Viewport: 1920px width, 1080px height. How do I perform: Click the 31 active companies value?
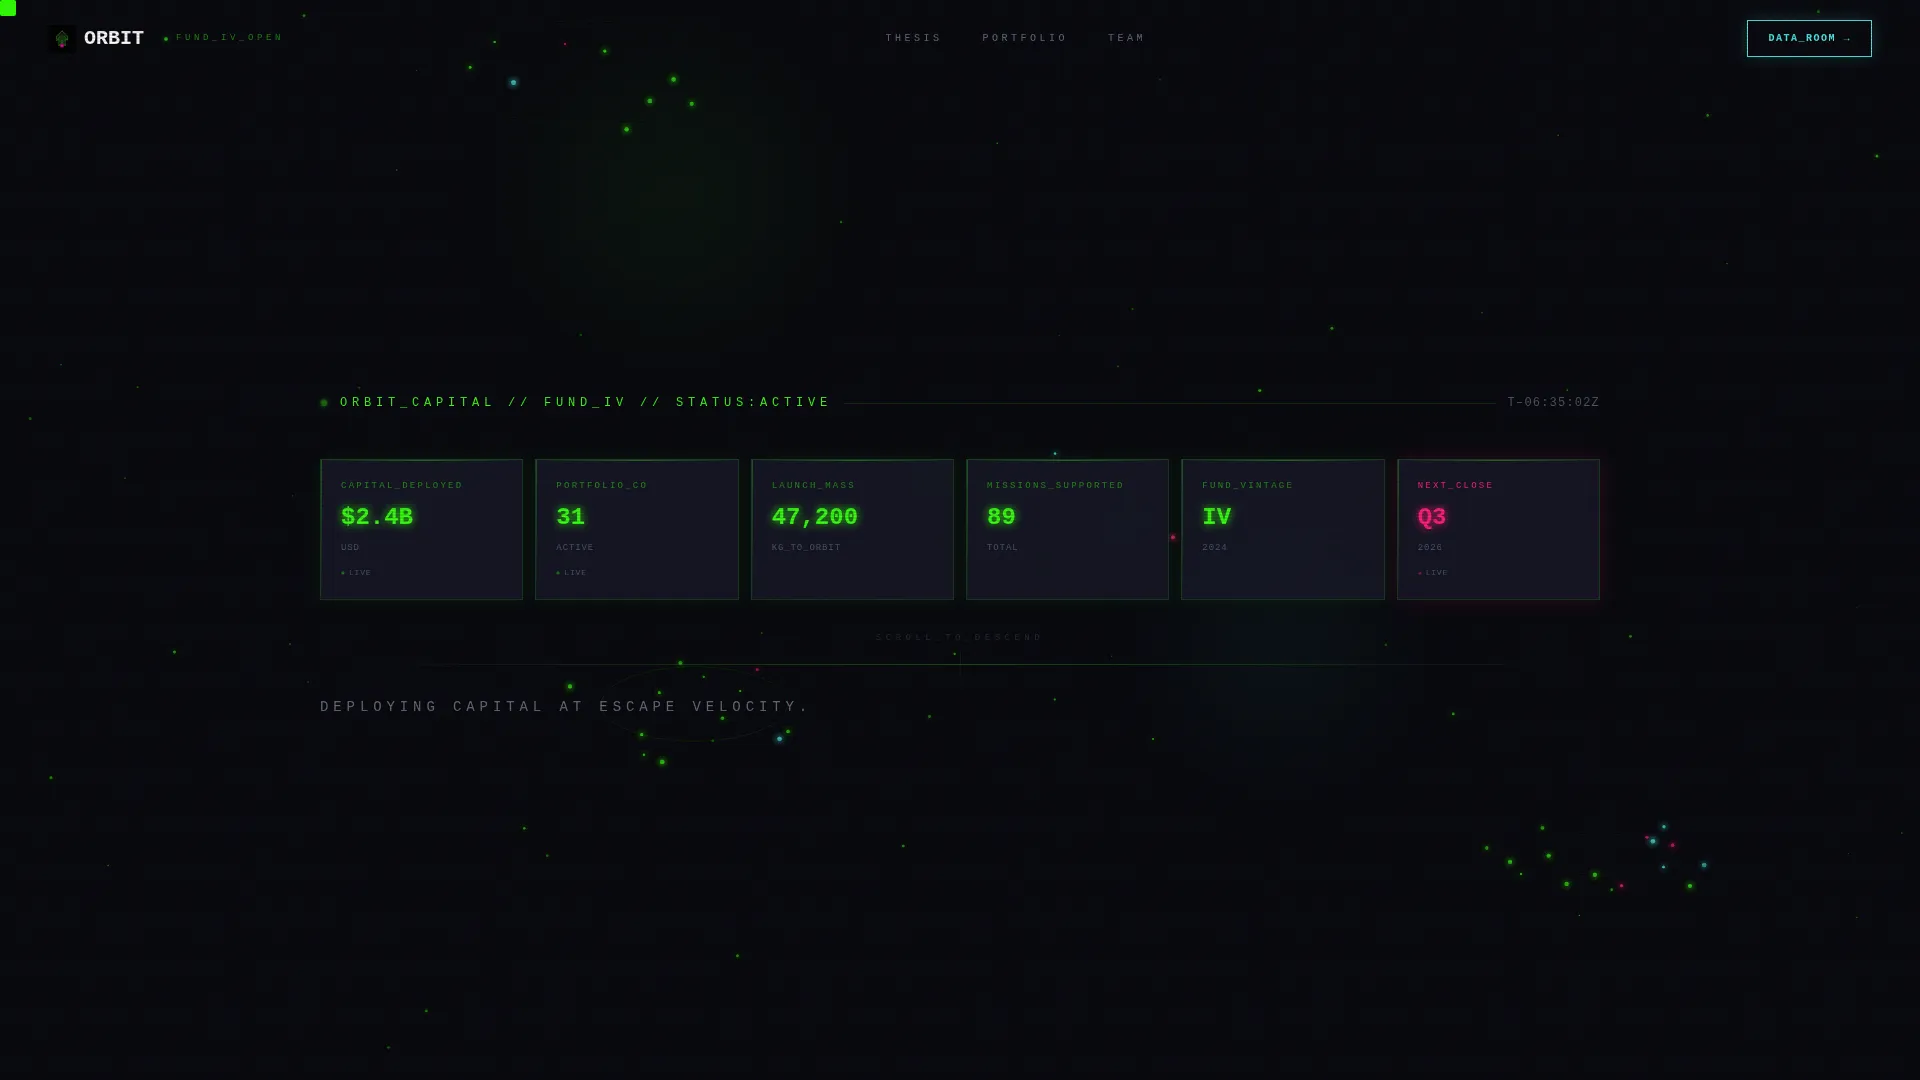570,517
